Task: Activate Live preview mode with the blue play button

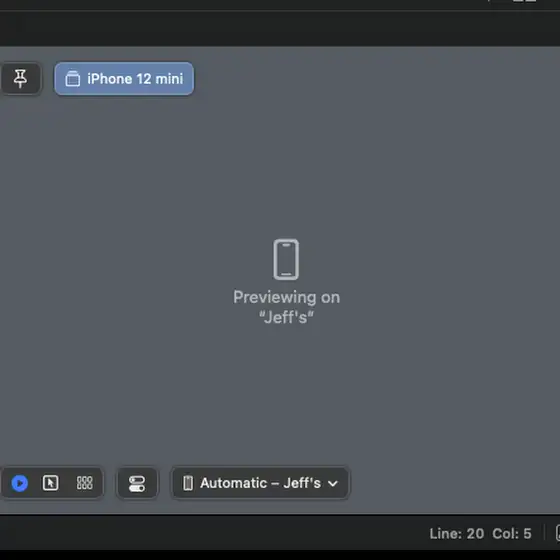Action: 20,483
